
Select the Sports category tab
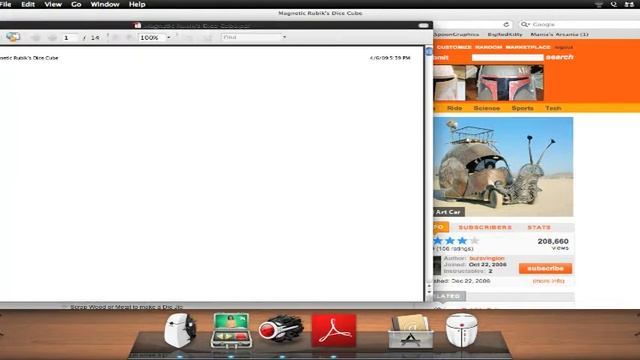coord(522,108)
